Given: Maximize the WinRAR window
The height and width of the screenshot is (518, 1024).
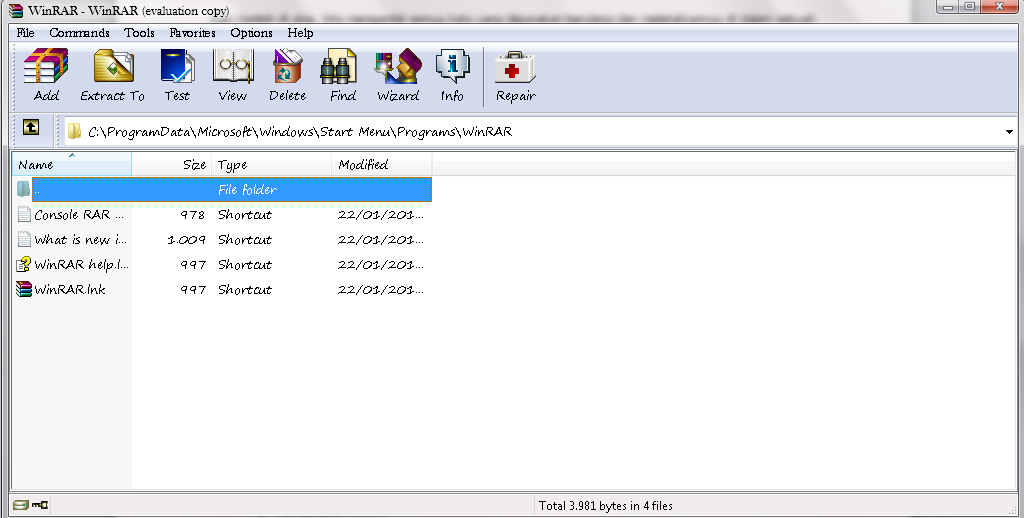Looking at the screenshot, I should [x=970, y=7].
